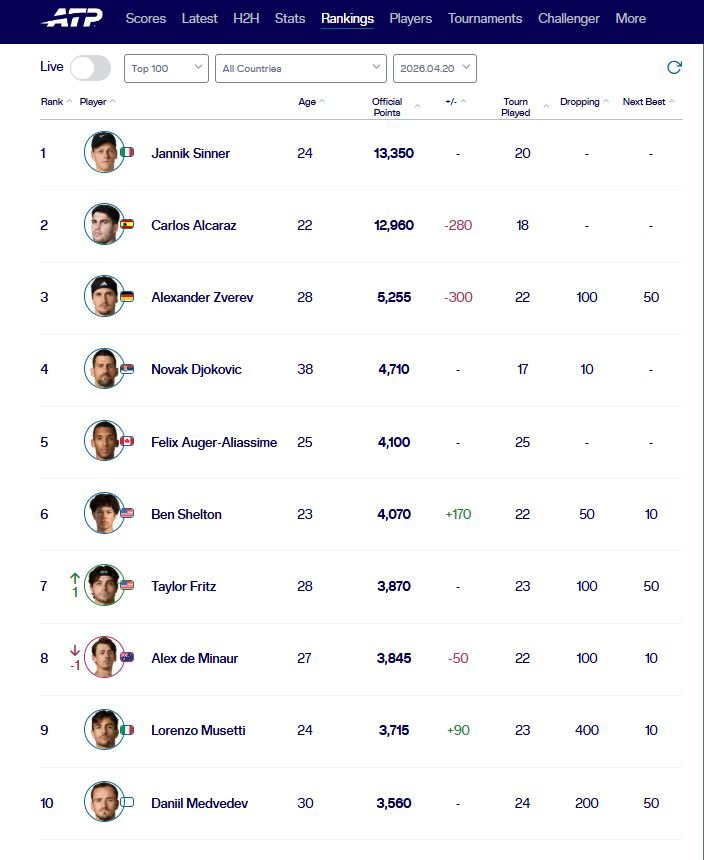Click the refresh rankings icon
704x860 pixels.
click(x=674, y=68)
